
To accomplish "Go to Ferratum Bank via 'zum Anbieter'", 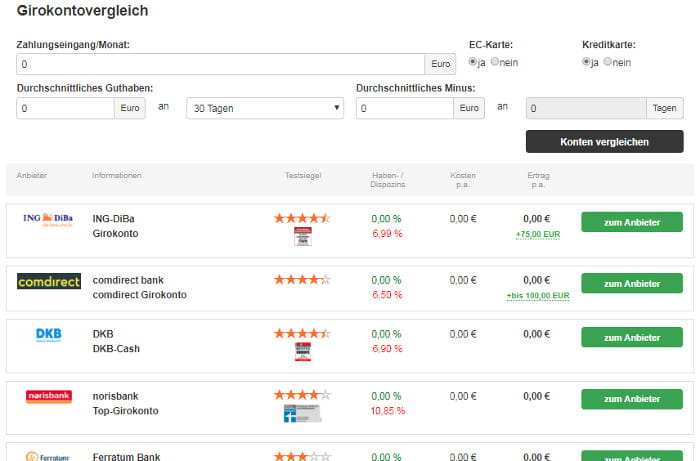I will click(632, 456).
